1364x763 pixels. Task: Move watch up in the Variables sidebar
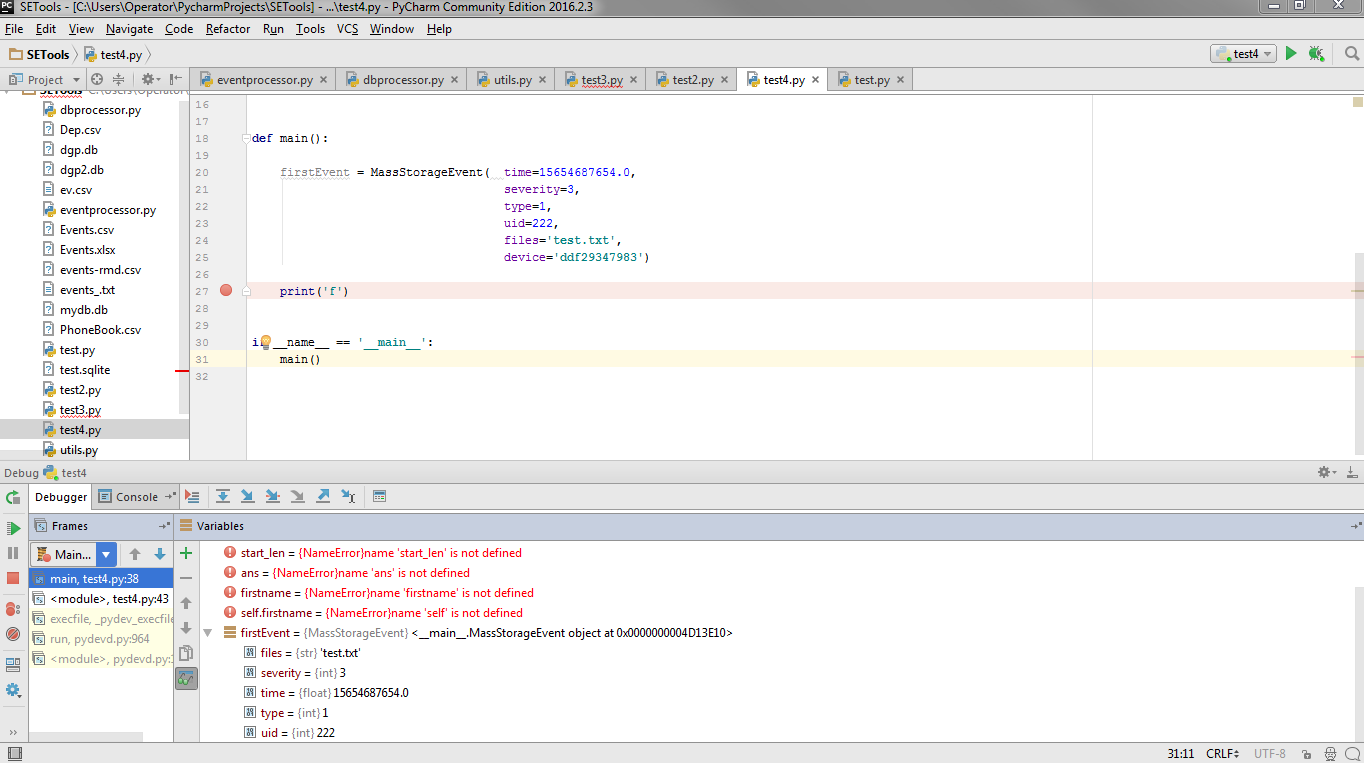click(x=186, y=603)
